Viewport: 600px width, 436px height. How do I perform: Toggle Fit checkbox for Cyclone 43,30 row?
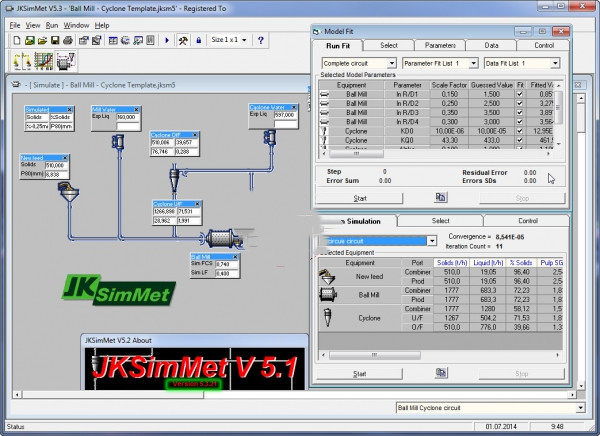520,140
